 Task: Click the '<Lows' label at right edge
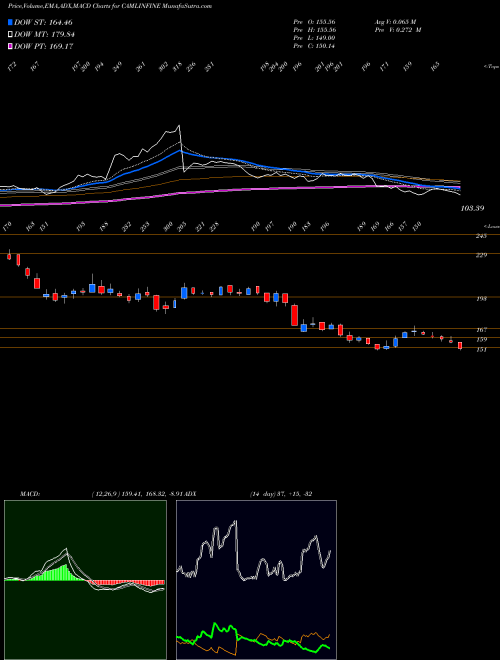coord(491,226)
